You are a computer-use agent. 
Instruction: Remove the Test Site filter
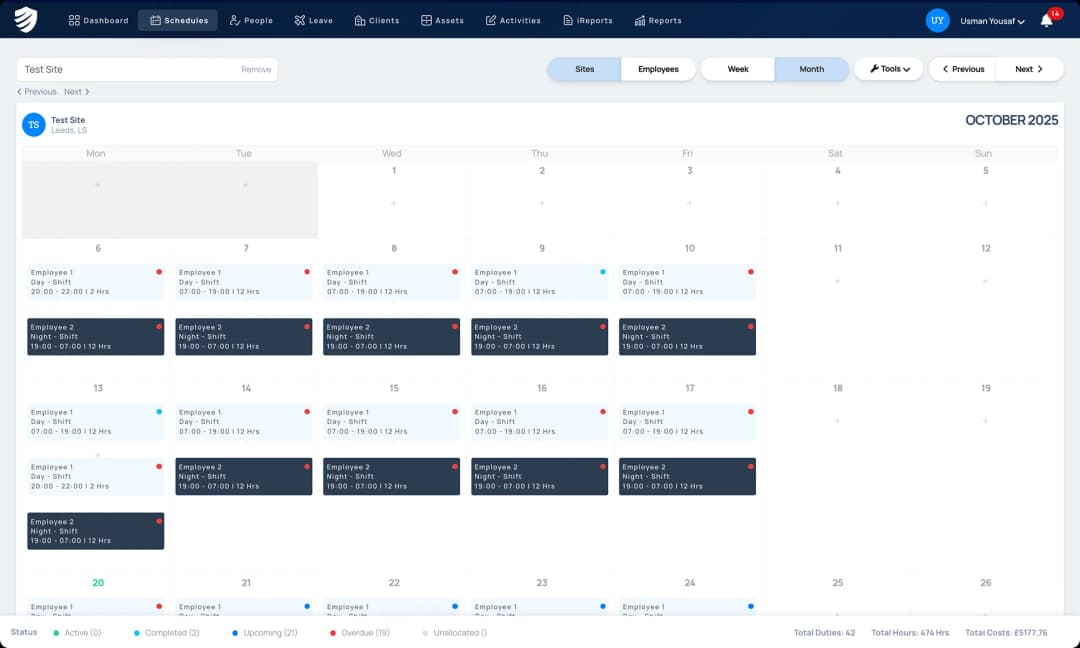click(x=256, y=70)
